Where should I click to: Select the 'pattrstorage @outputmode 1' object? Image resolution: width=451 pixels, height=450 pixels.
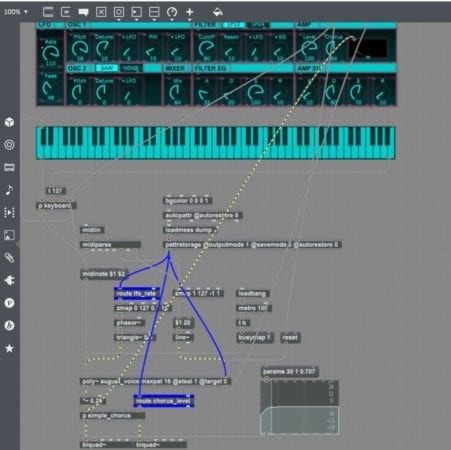click(252, 245)
